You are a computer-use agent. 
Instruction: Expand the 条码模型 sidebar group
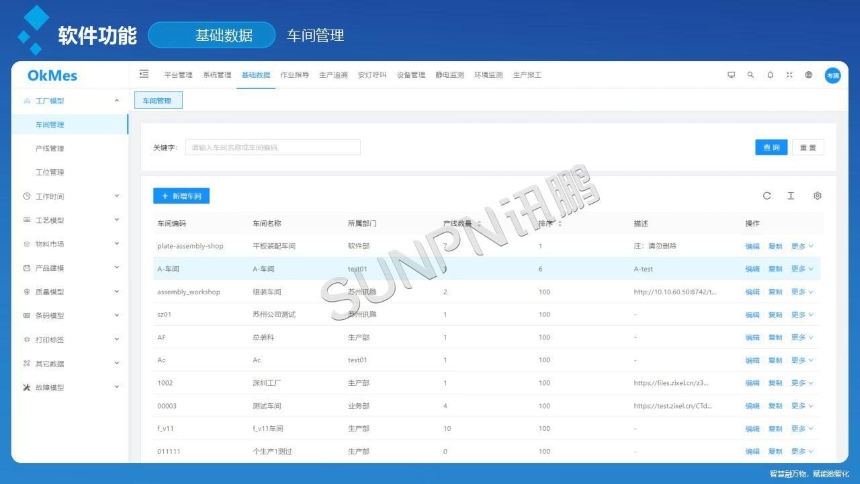point(117,316)
